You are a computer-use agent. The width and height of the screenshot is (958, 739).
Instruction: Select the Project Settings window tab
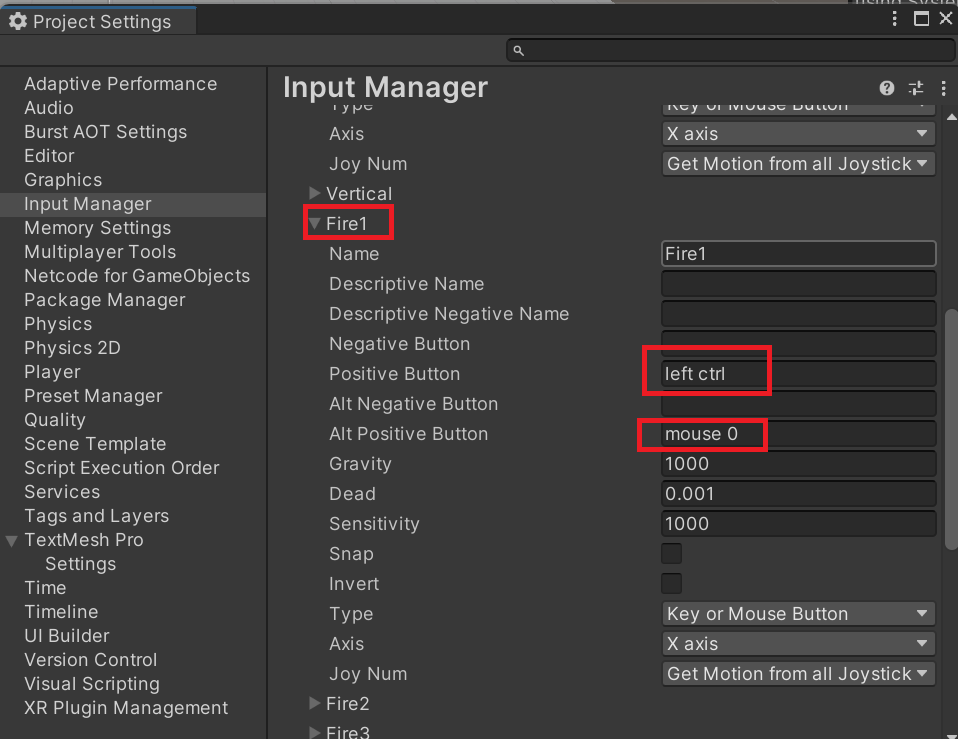click(100, 21)
